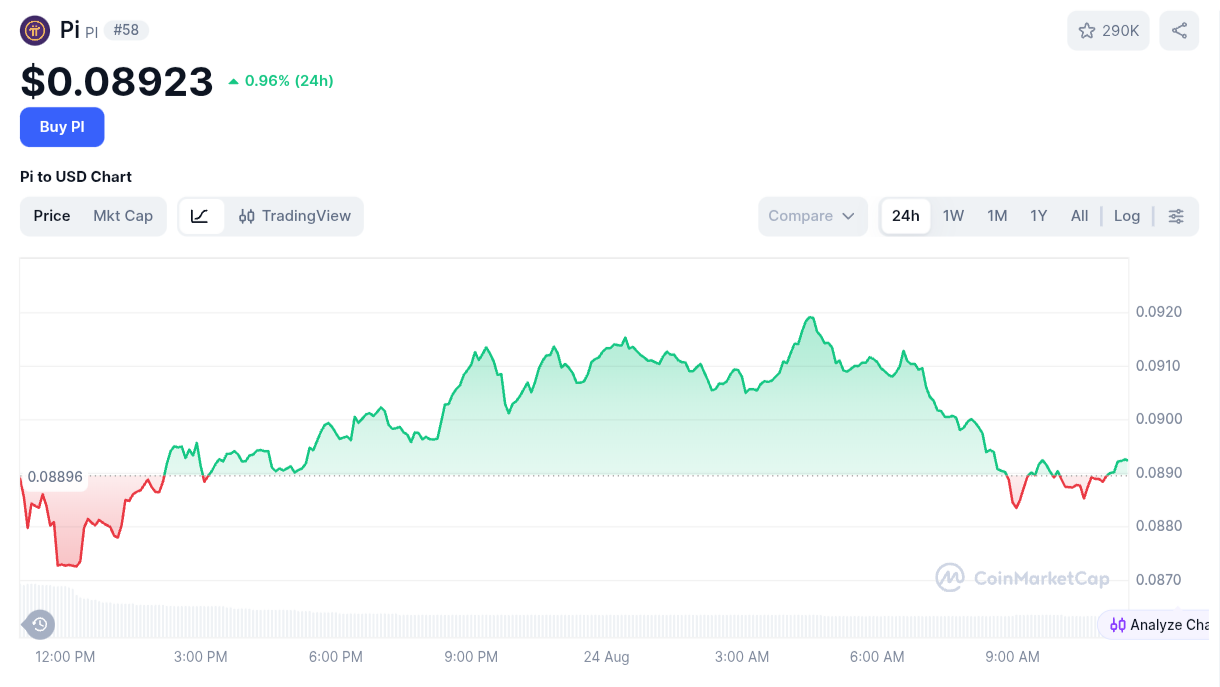The width and height of the screenshot is (1220, 687).
Task: View the All time range
Action: (1079, 216)
